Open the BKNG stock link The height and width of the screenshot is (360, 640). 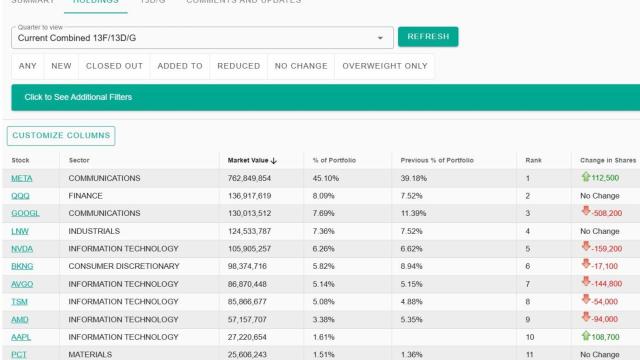pyautogui.click(x=22, y=267)
